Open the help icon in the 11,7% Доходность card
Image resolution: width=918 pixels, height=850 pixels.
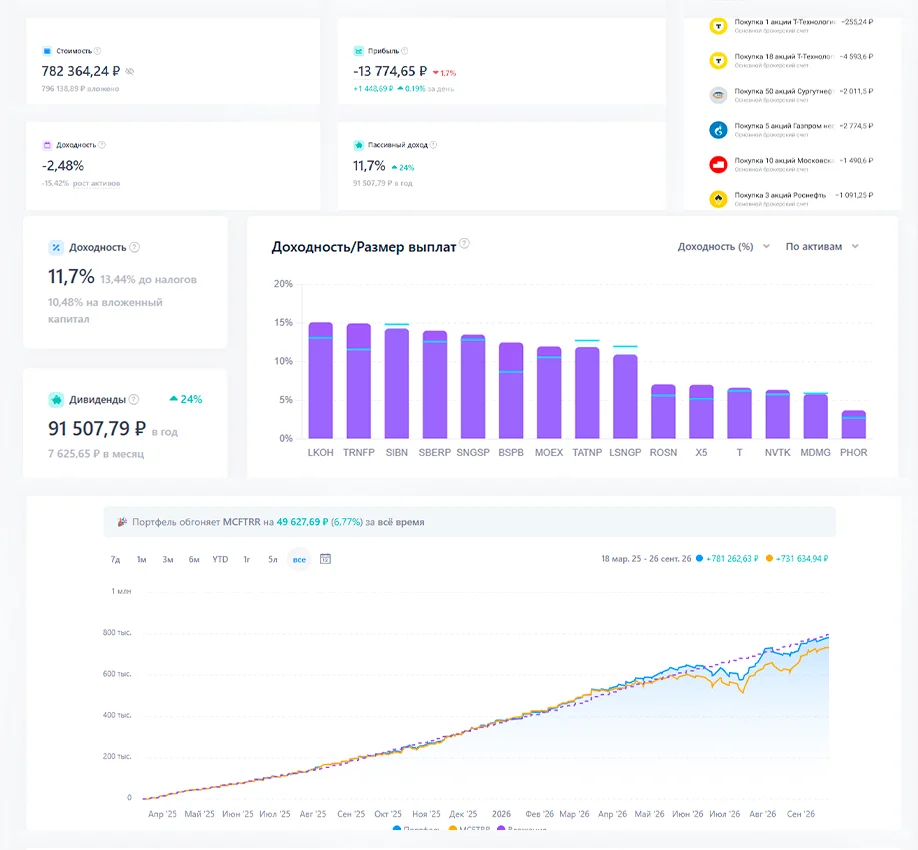[135, 247]
